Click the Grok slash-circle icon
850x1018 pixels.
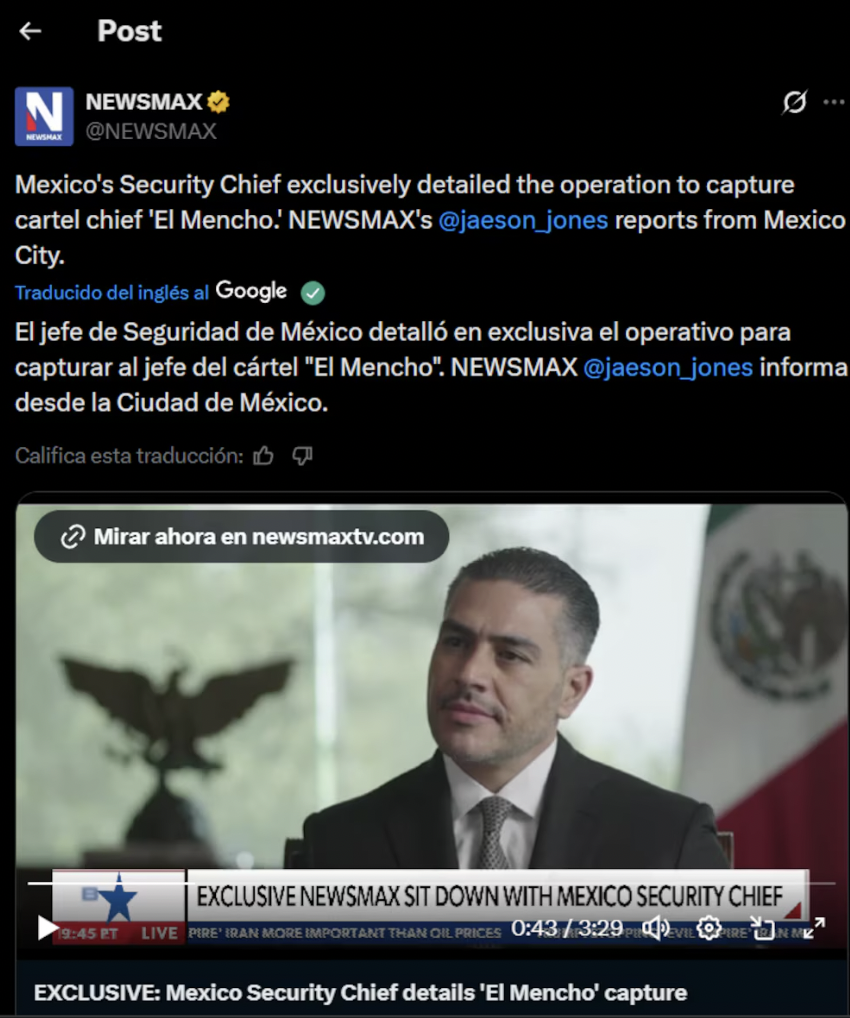point(794,102)
